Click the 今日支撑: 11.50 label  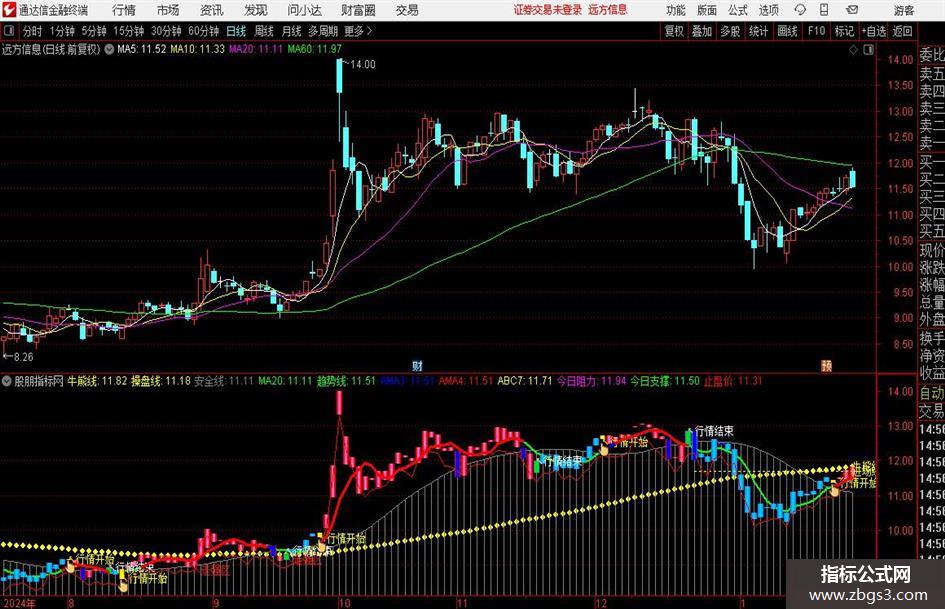(665, 381)
